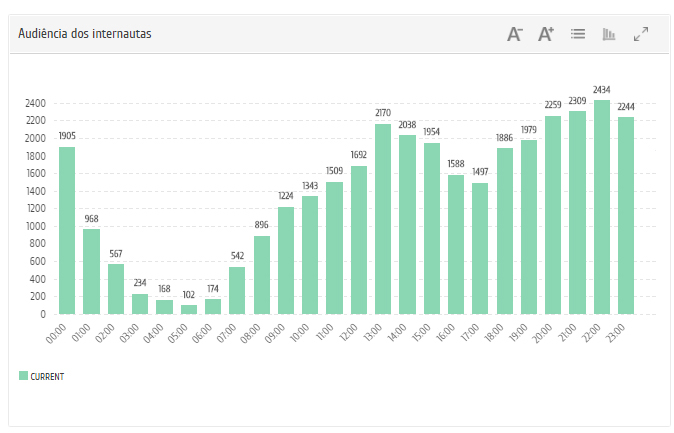This screenshot has width=674, height=433.
Task: Click the green CURRENT legend color swatch
Action: pyautogui.click(x=23, y=376)
